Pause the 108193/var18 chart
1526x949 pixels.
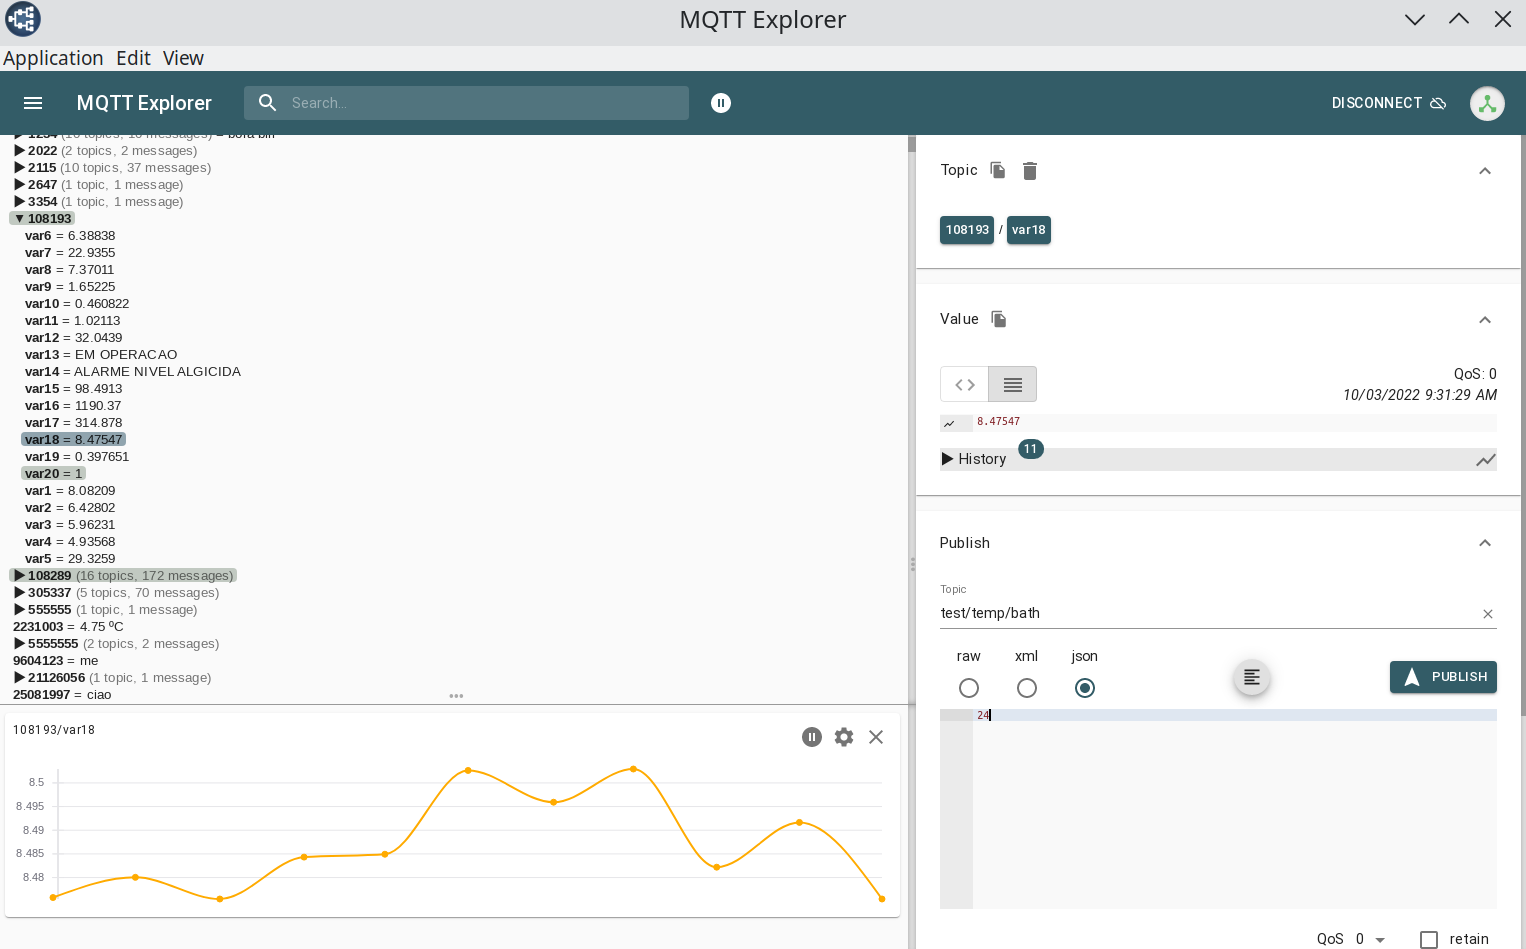point(812,737)
